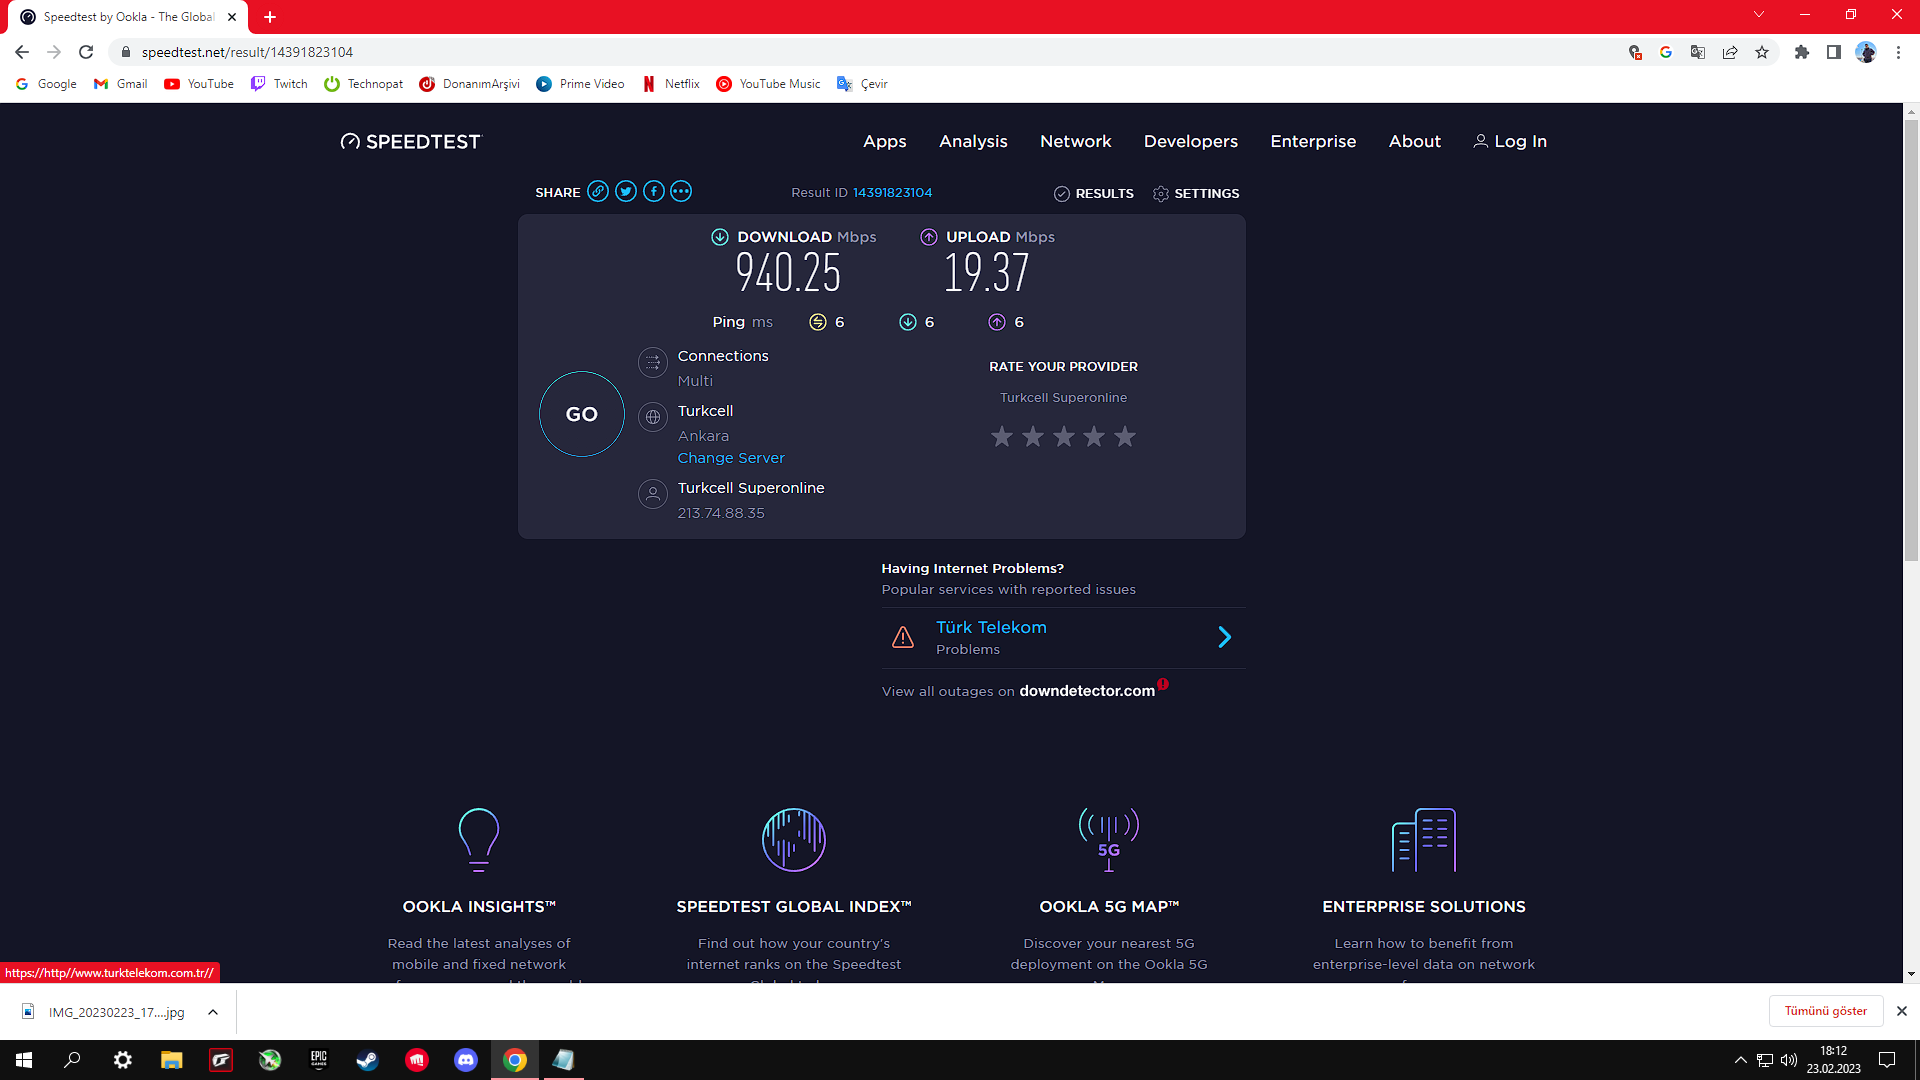Rate Turkcell Superonline five stars
The image size is (1920, 1080).
click(x=1125, y=437)
